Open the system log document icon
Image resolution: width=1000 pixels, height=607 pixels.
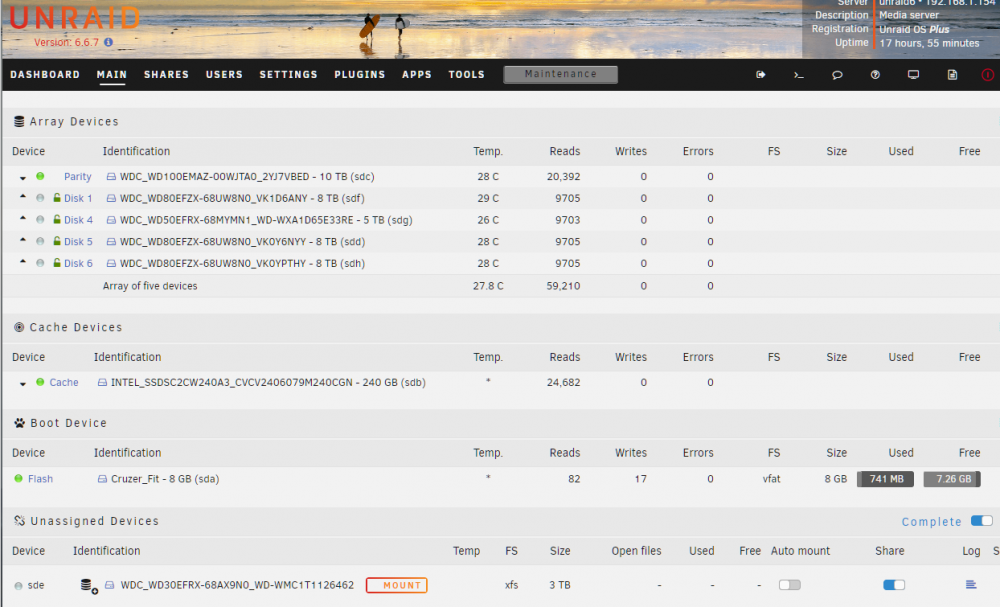click(952, 75)
